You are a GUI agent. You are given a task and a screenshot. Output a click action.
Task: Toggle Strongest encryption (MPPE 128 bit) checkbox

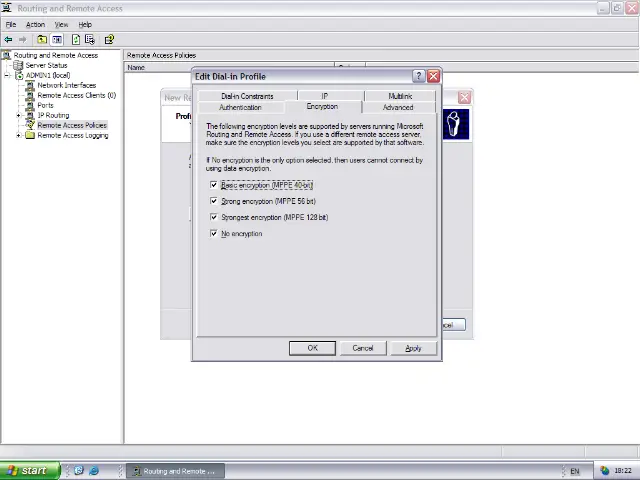coord(213,217)
